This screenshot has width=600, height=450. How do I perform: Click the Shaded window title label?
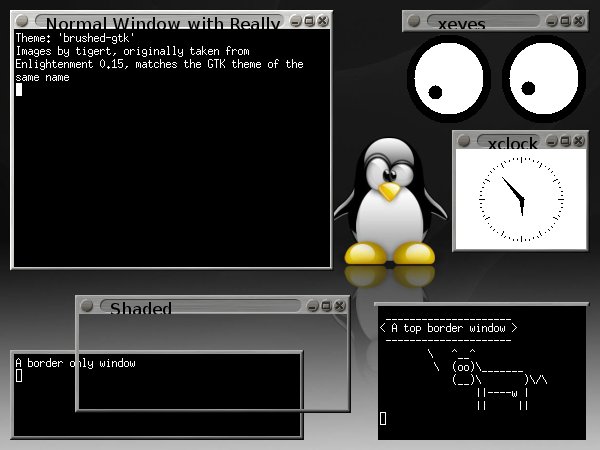coord(140,308)
